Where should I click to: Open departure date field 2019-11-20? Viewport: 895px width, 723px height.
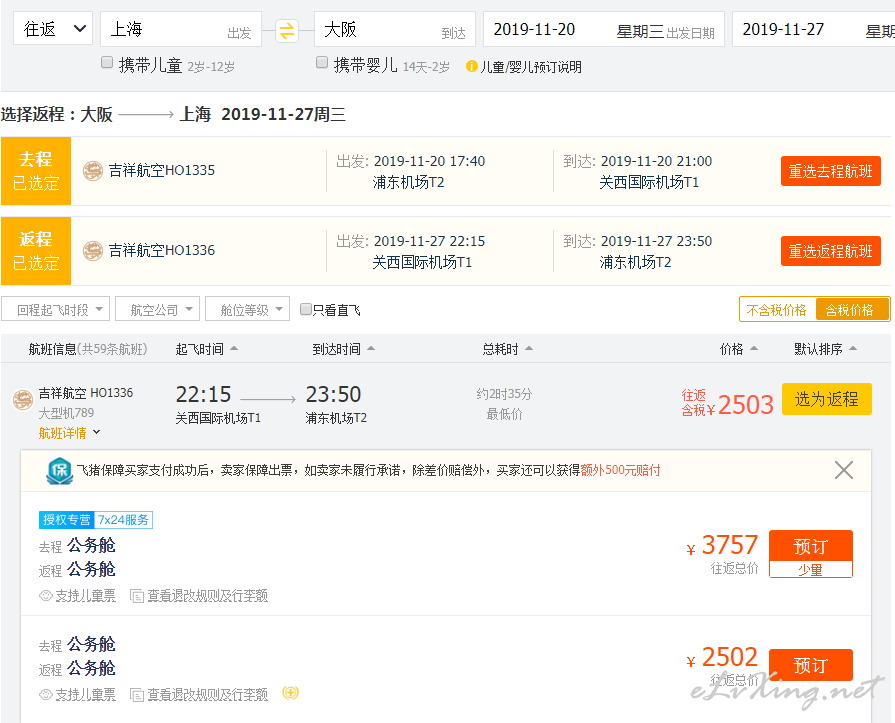pos(604,29)
